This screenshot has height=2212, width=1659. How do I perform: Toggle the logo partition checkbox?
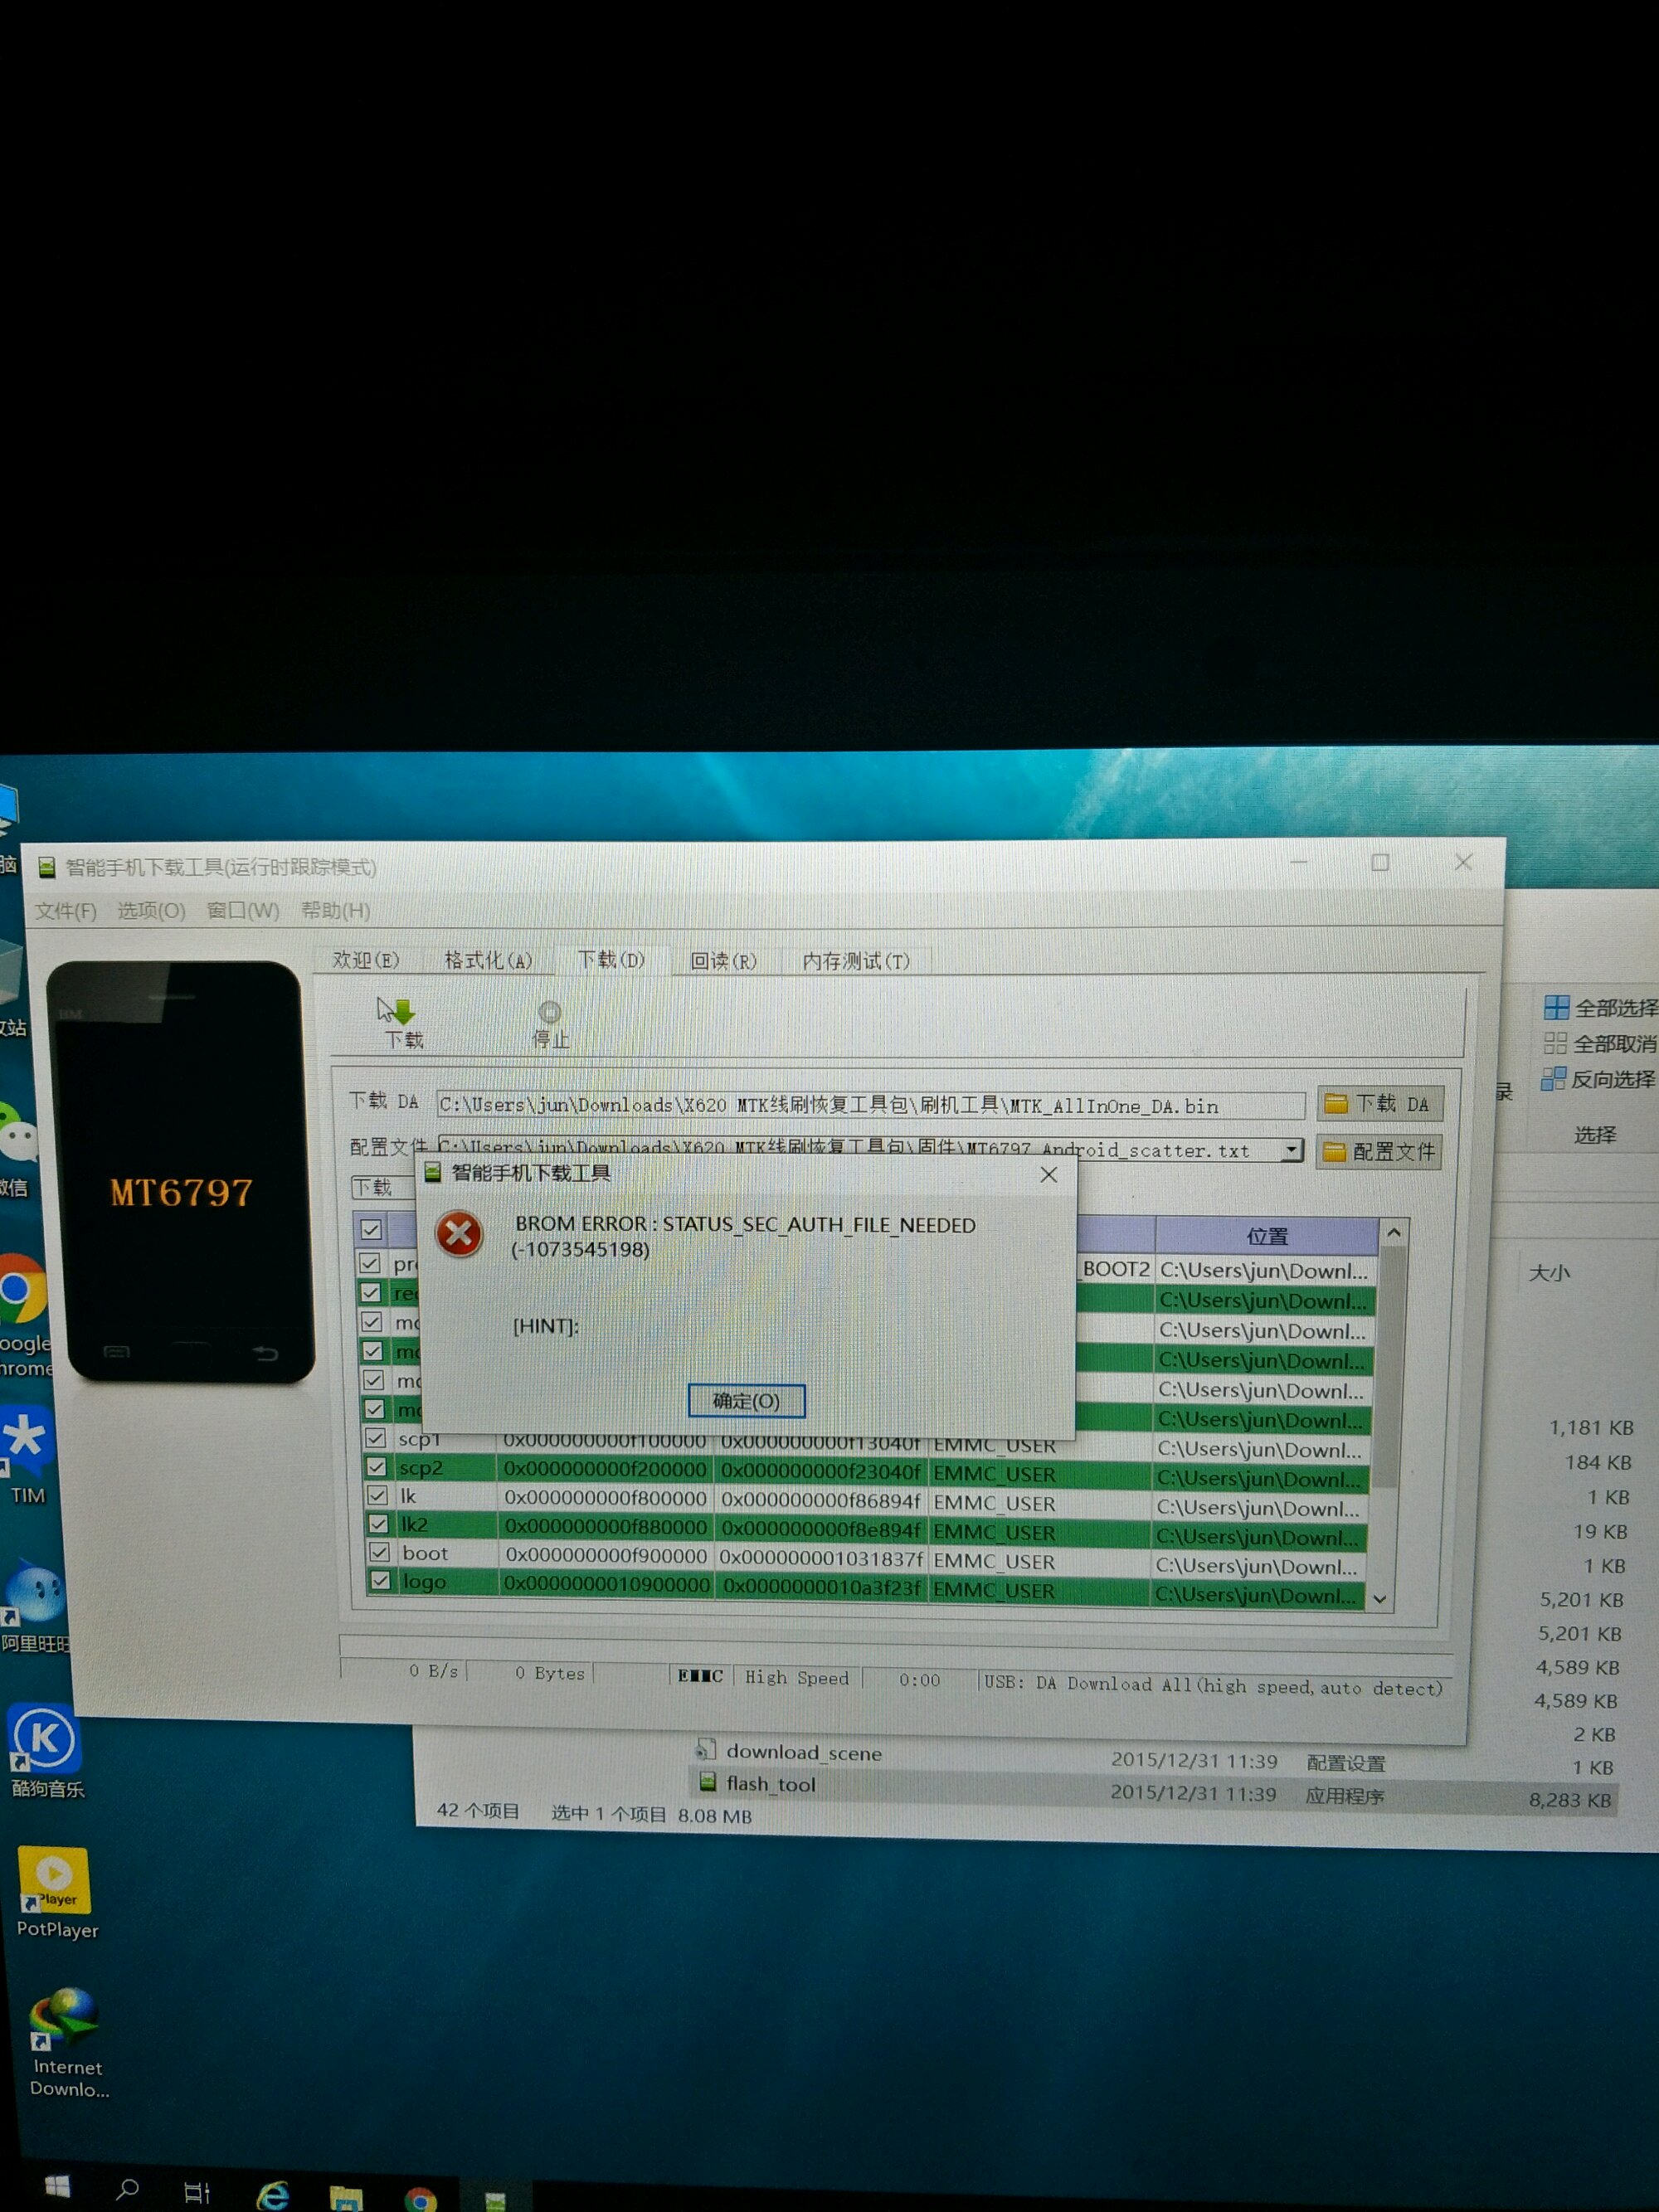point(380,1581)
